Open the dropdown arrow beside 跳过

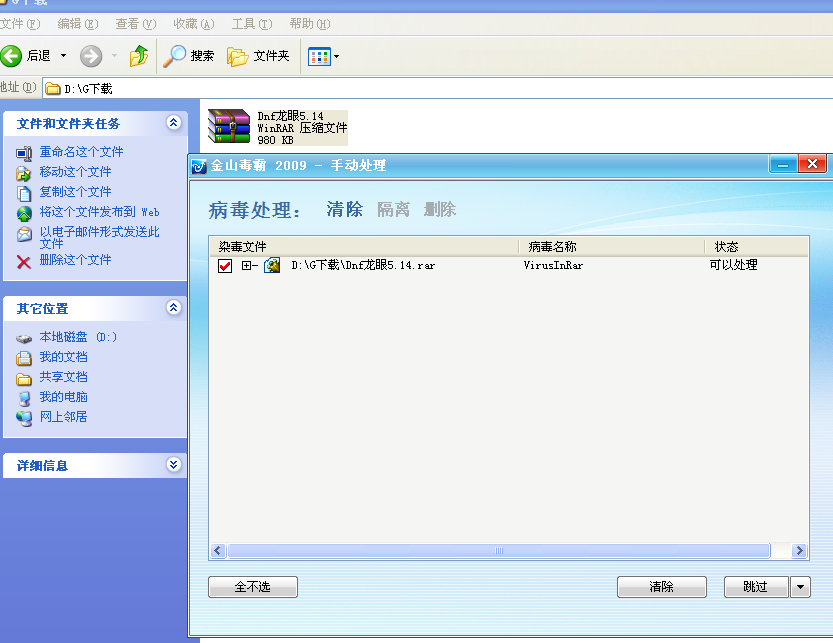(800, 587)
